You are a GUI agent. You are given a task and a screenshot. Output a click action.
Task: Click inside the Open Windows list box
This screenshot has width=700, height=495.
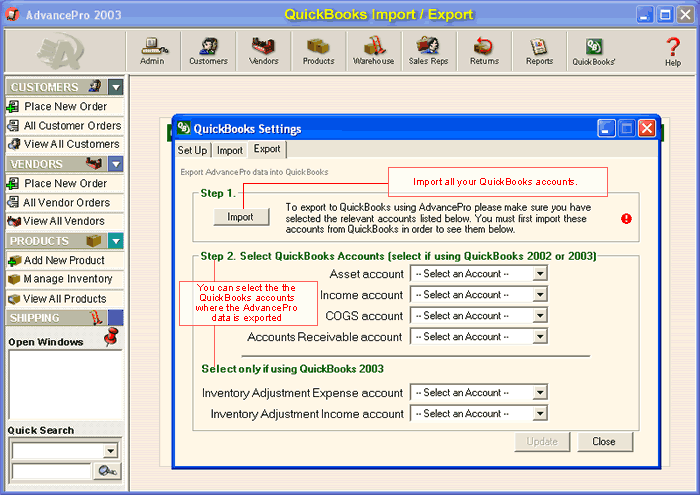pos(65,385)
